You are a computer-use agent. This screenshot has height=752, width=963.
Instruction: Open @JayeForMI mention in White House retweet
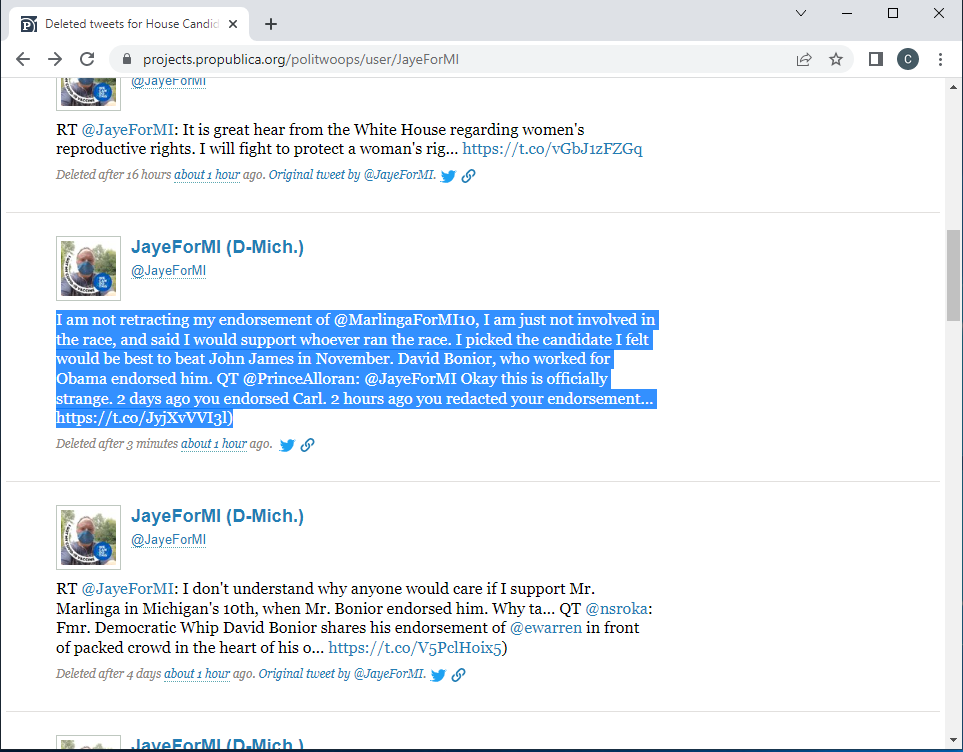(128, 130)
